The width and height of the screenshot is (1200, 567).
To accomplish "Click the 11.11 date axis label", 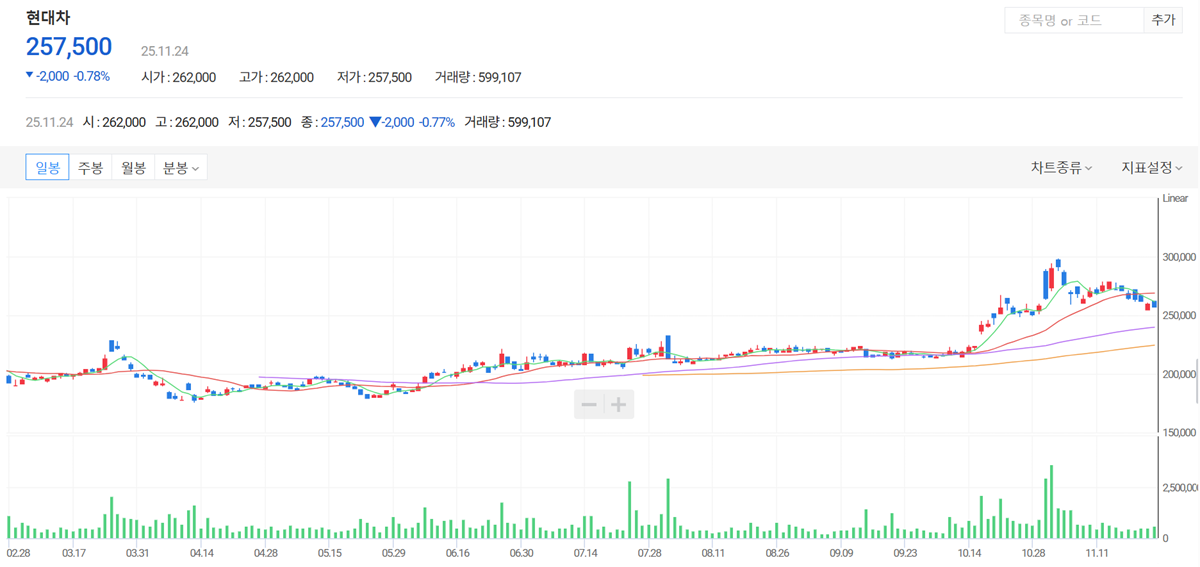I will (1097, 553).
